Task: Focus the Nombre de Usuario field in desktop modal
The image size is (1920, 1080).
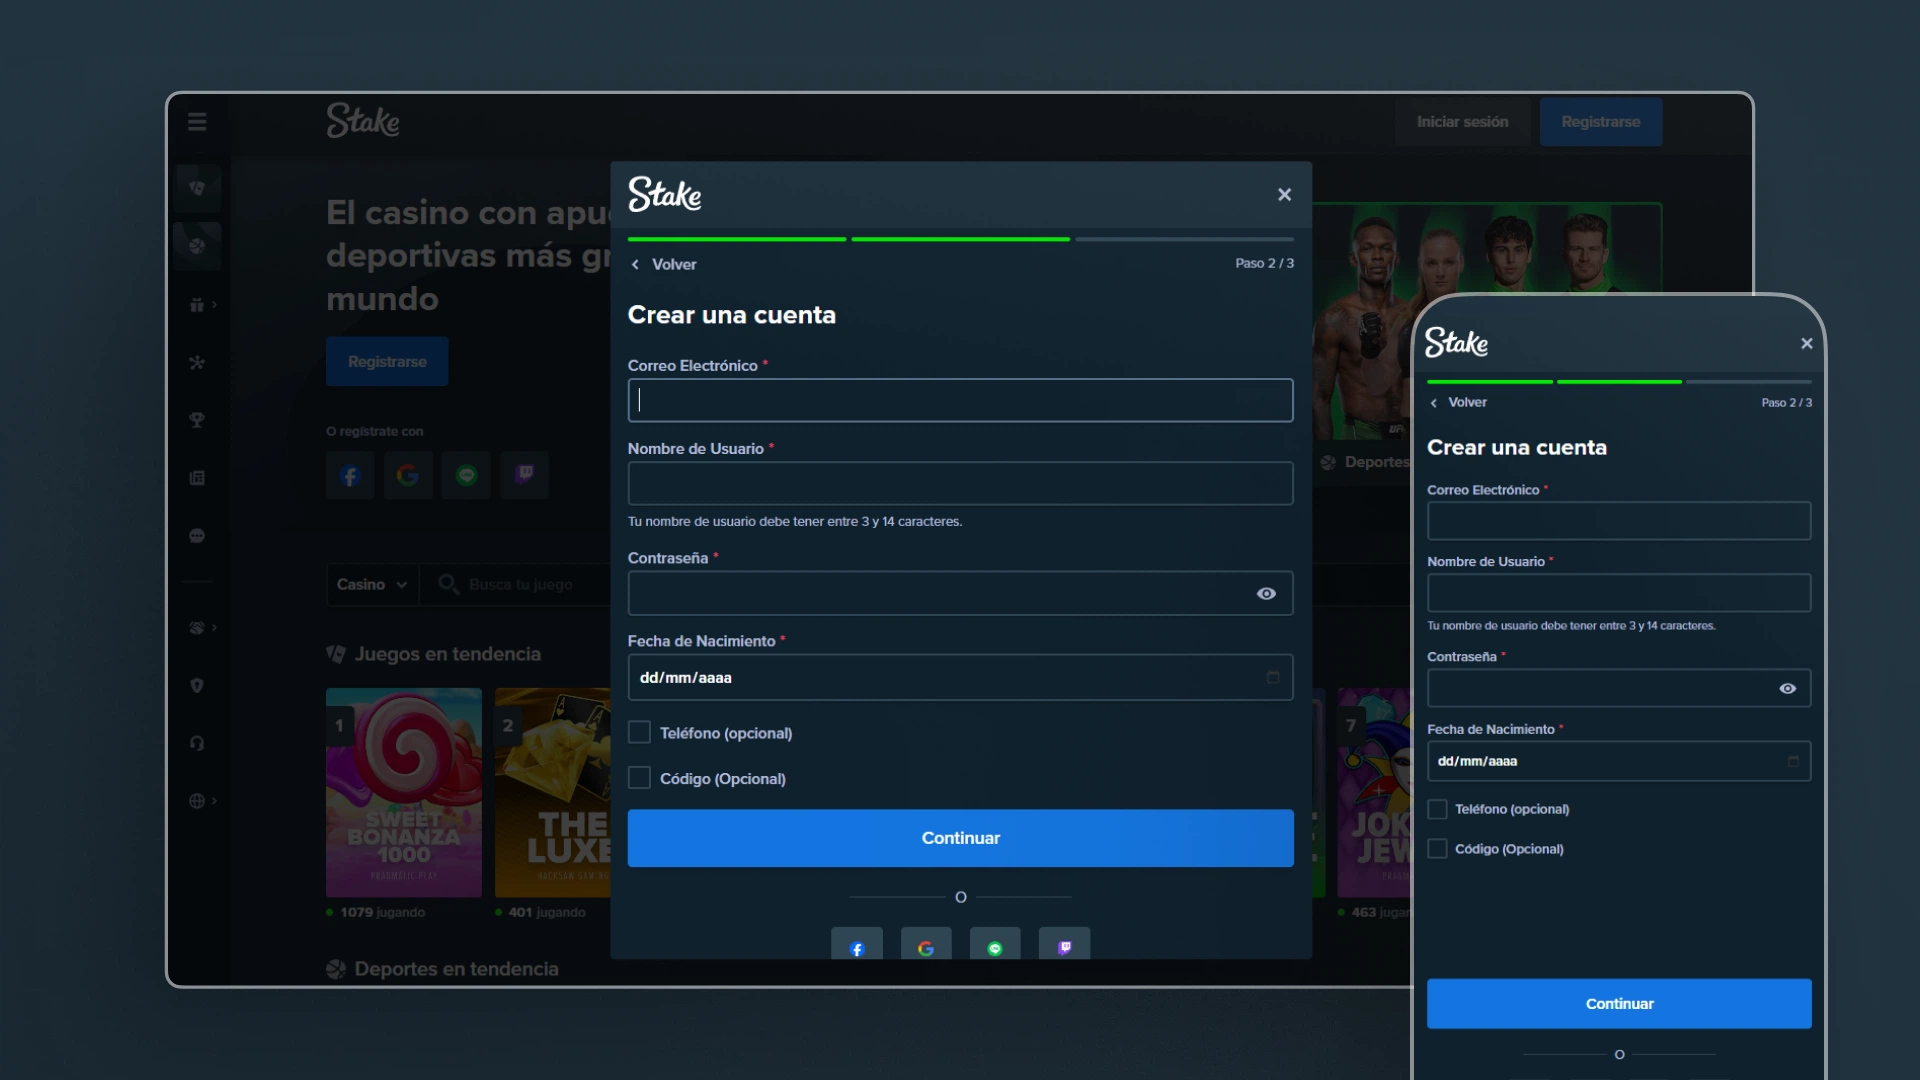Action: point(960,483)
